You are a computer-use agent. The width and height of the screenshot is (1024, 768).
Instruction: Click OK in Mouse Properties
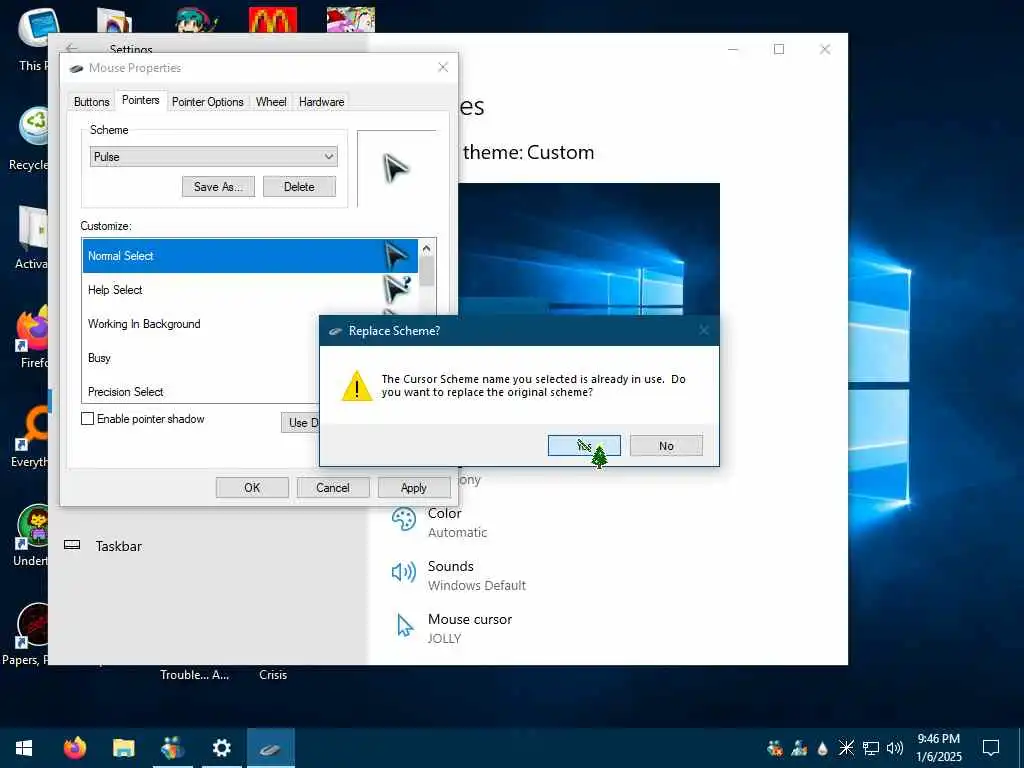click(252, 488)
